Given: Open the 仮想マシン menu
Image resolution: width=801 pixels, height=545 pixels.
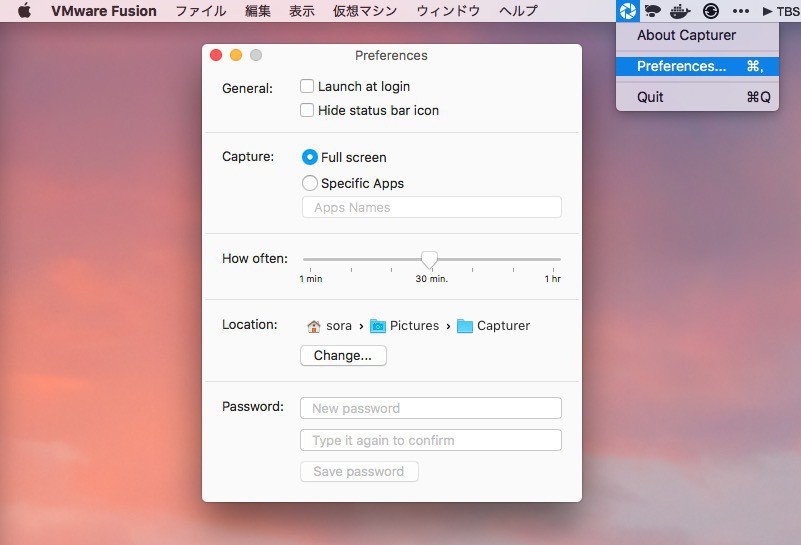Looking at the screenshot, I should [365, 11].
